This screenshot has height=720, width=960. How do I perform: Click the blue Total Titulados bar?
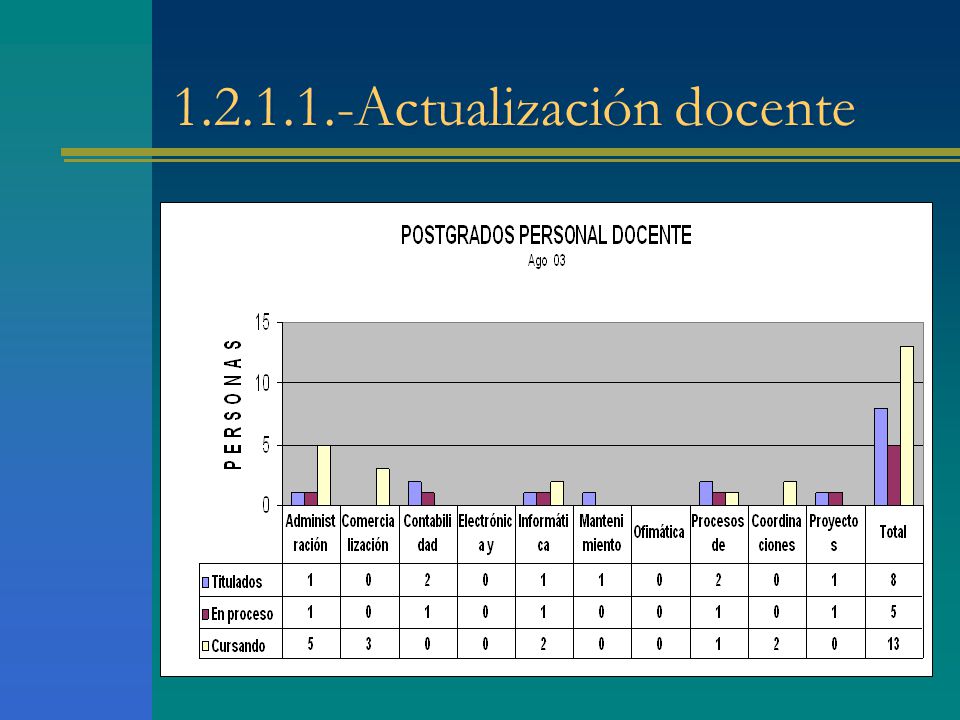coord(880,457)
